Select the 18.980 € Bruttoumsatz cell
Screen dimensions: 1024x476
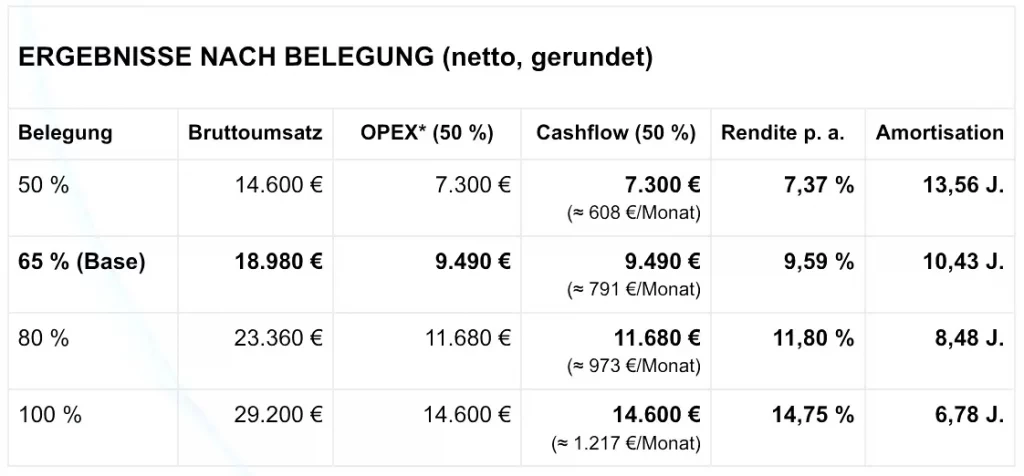pos(278,262)
